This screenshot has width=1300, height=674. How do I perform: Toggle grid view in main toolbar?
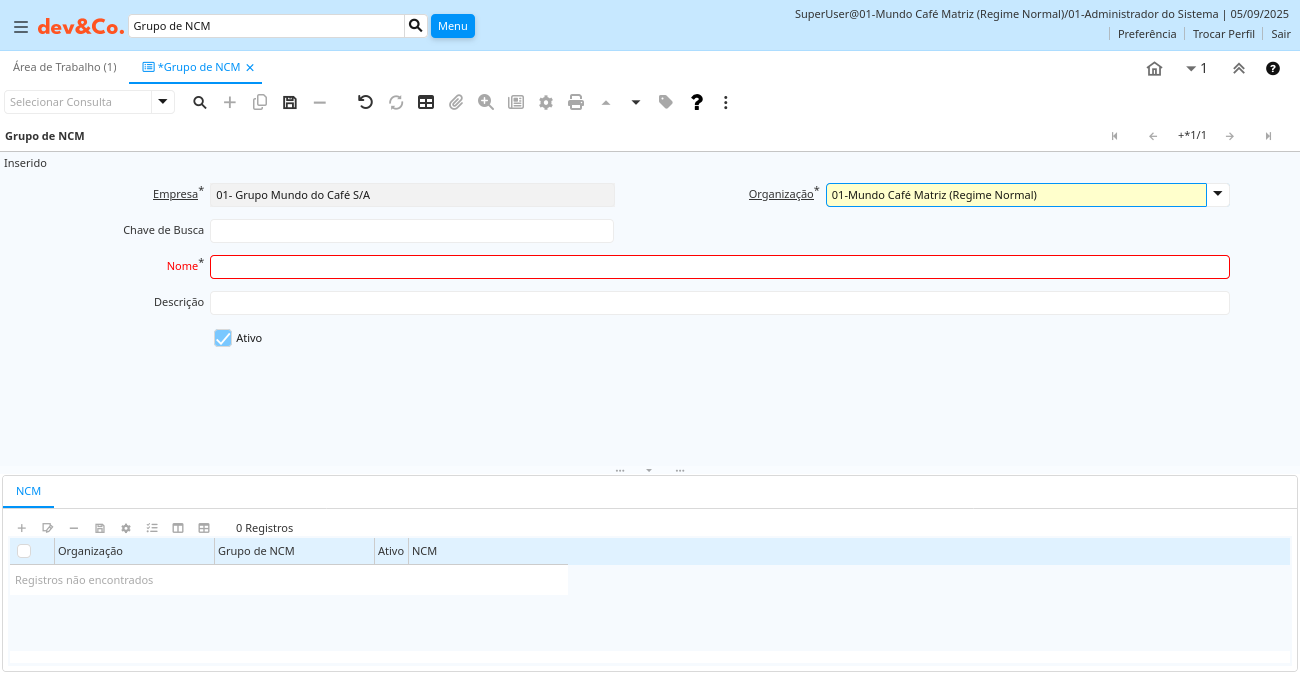click(x=426, y=102)
